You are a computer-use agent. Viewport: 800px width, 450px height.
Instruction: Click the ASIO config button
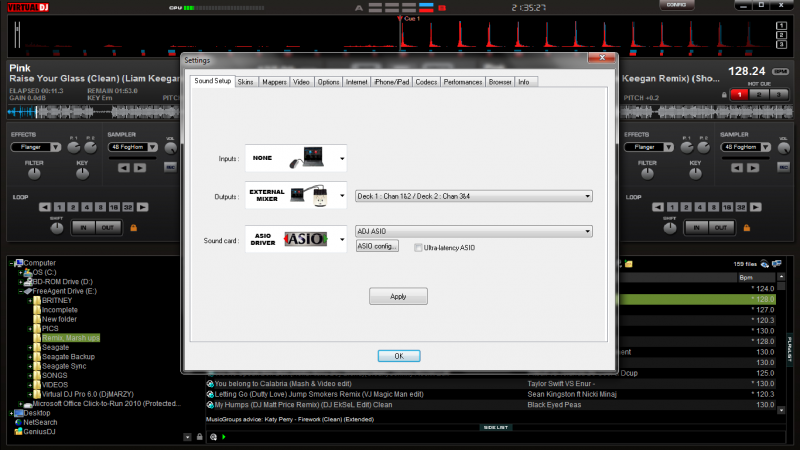[x=378, y=246]
